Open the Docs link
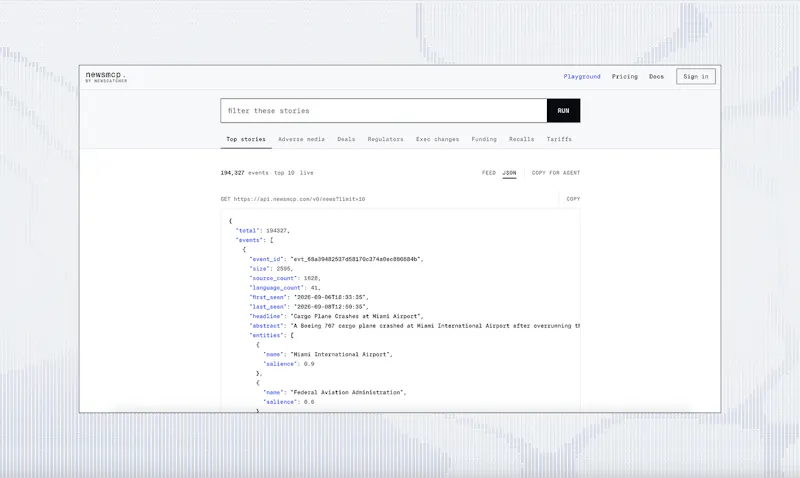800x478 pixels. [x=656, y=77]
